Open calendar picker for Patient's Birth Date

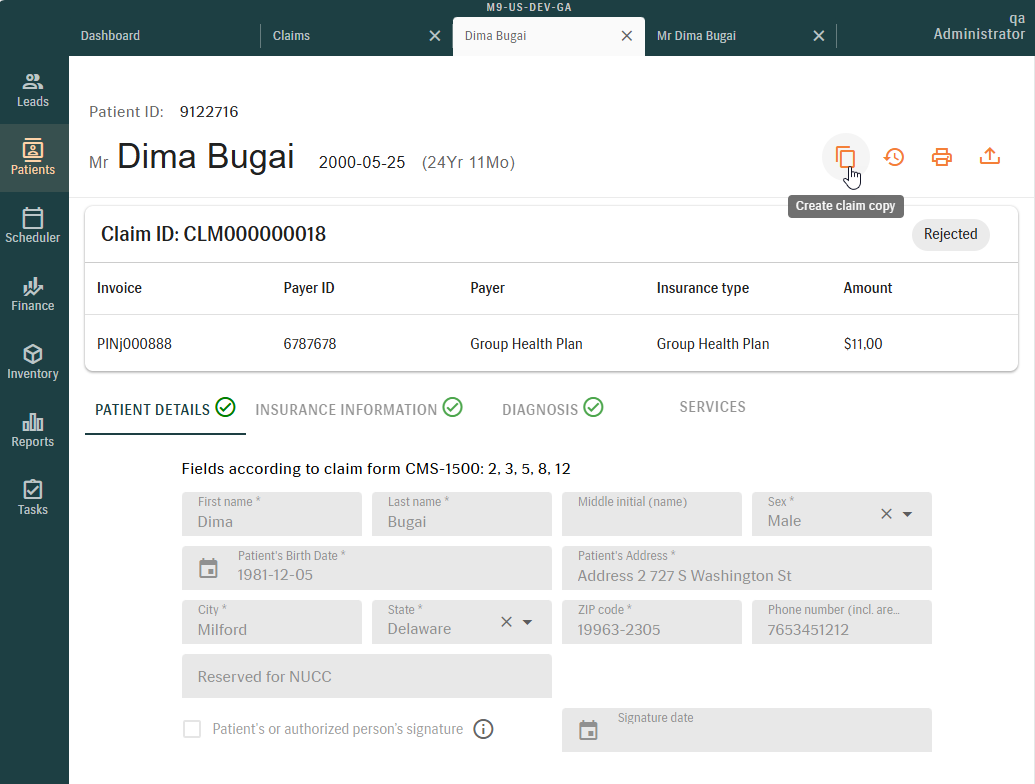tap(209, 568)
